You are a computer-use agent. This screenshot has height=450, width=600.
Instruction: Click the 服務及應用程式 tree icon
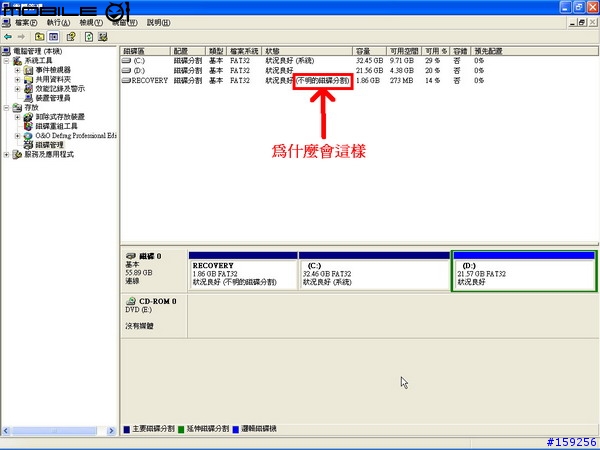17,154
